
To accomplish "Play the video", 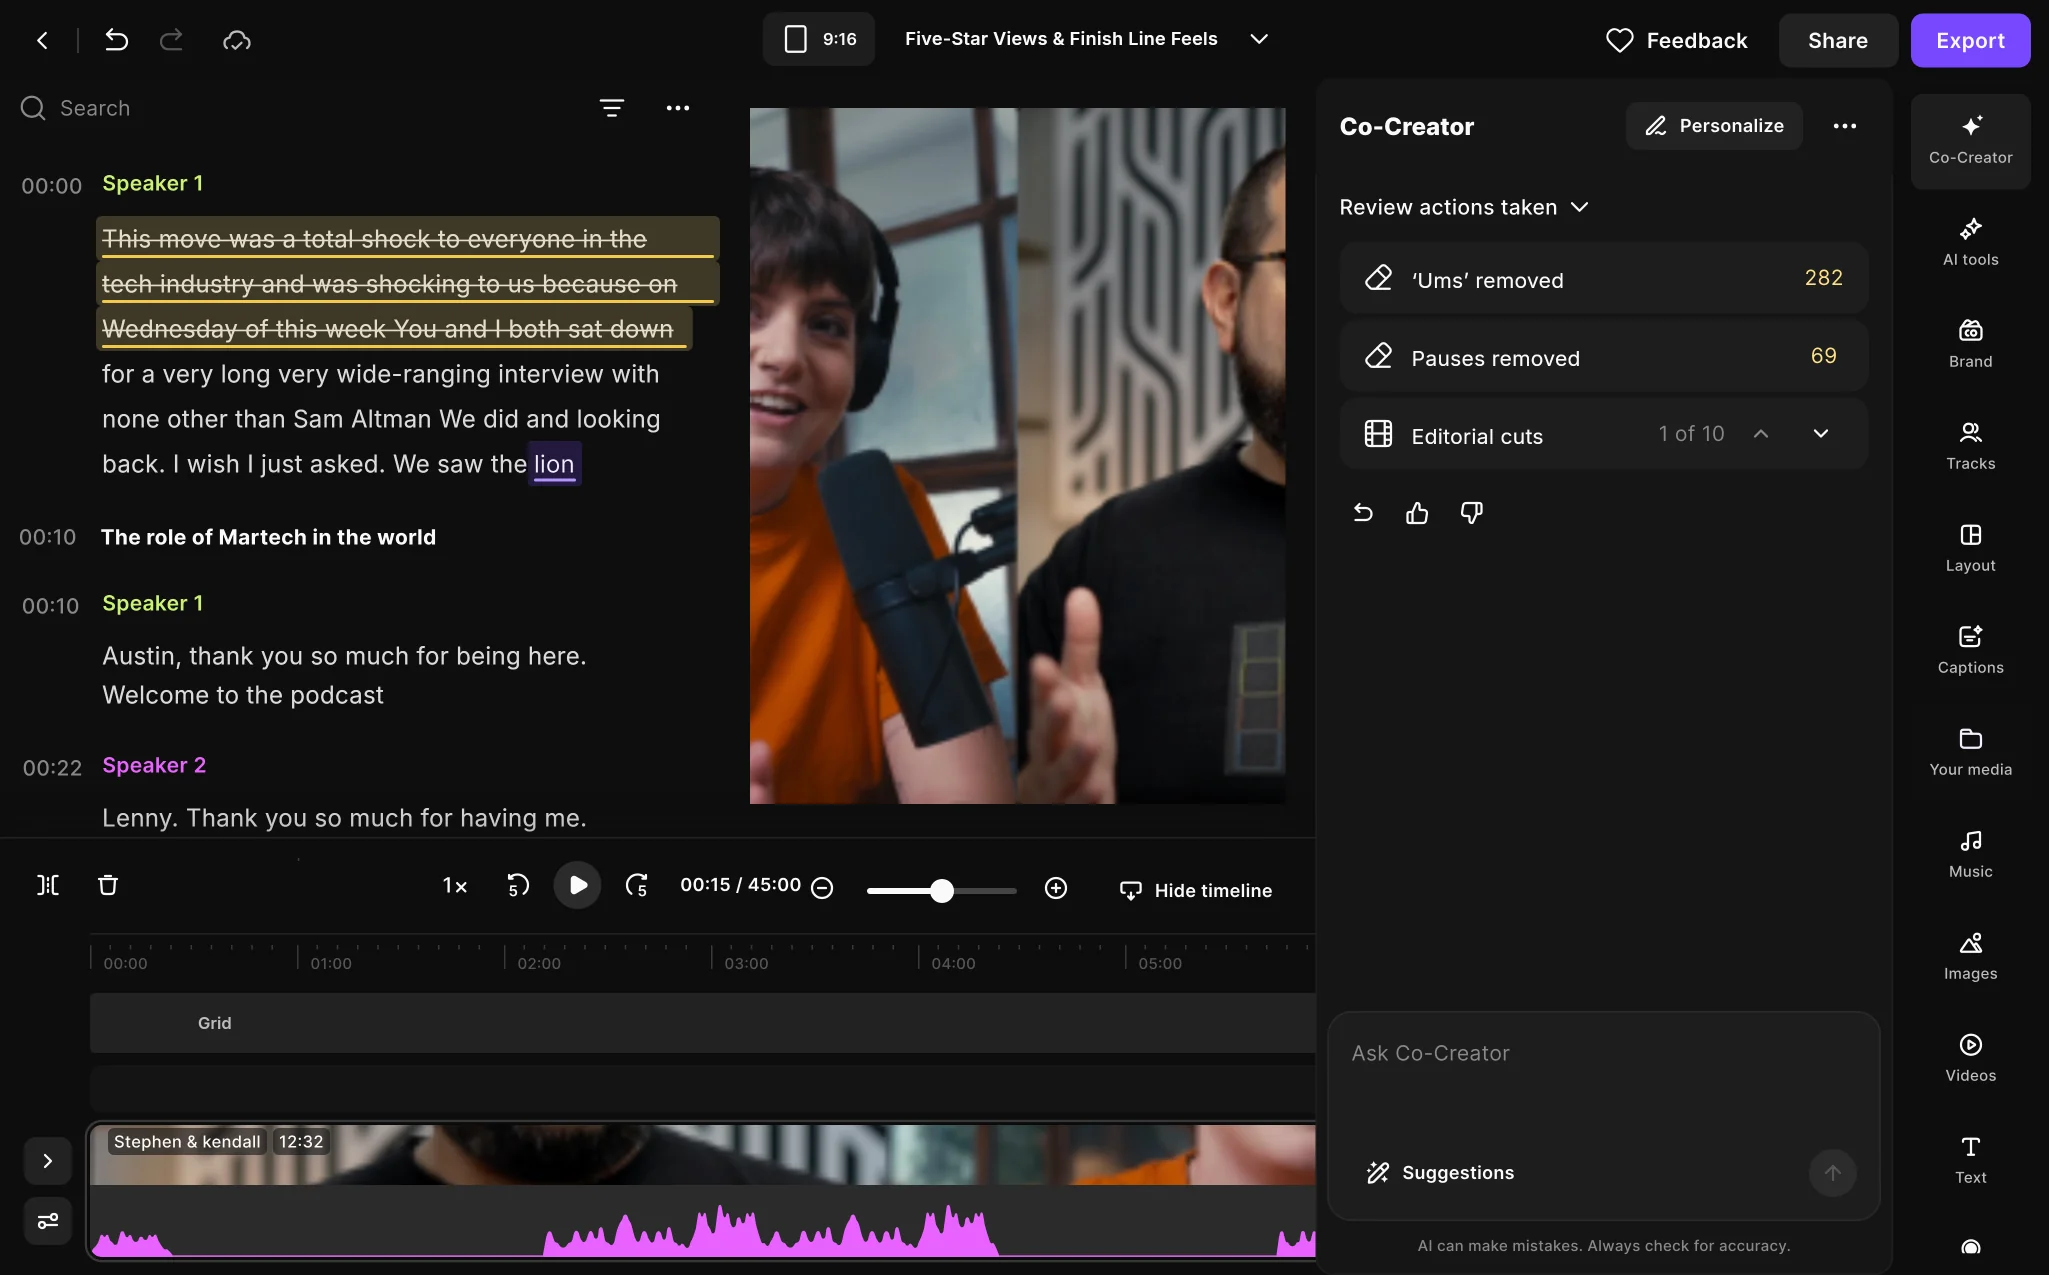I will (x=577, y=885).
